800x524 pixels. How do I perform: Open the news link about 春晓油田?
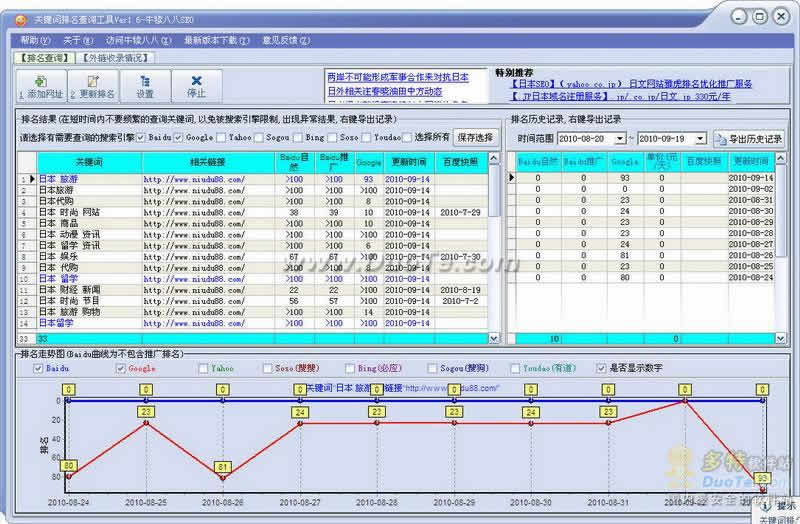click(x=385, y=92)
